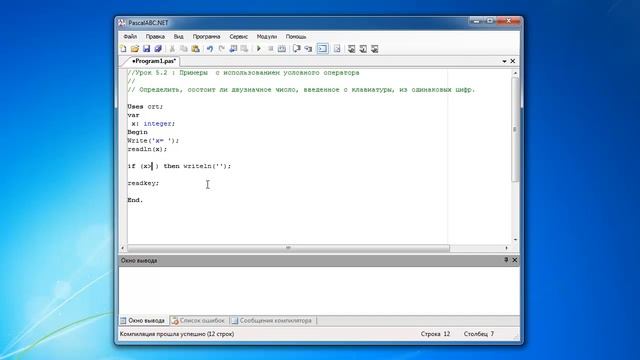The width and height of the screenshot is (640, 360).
Task: Switch to the Окно вывода bottom tab
Action: [143, 321]
